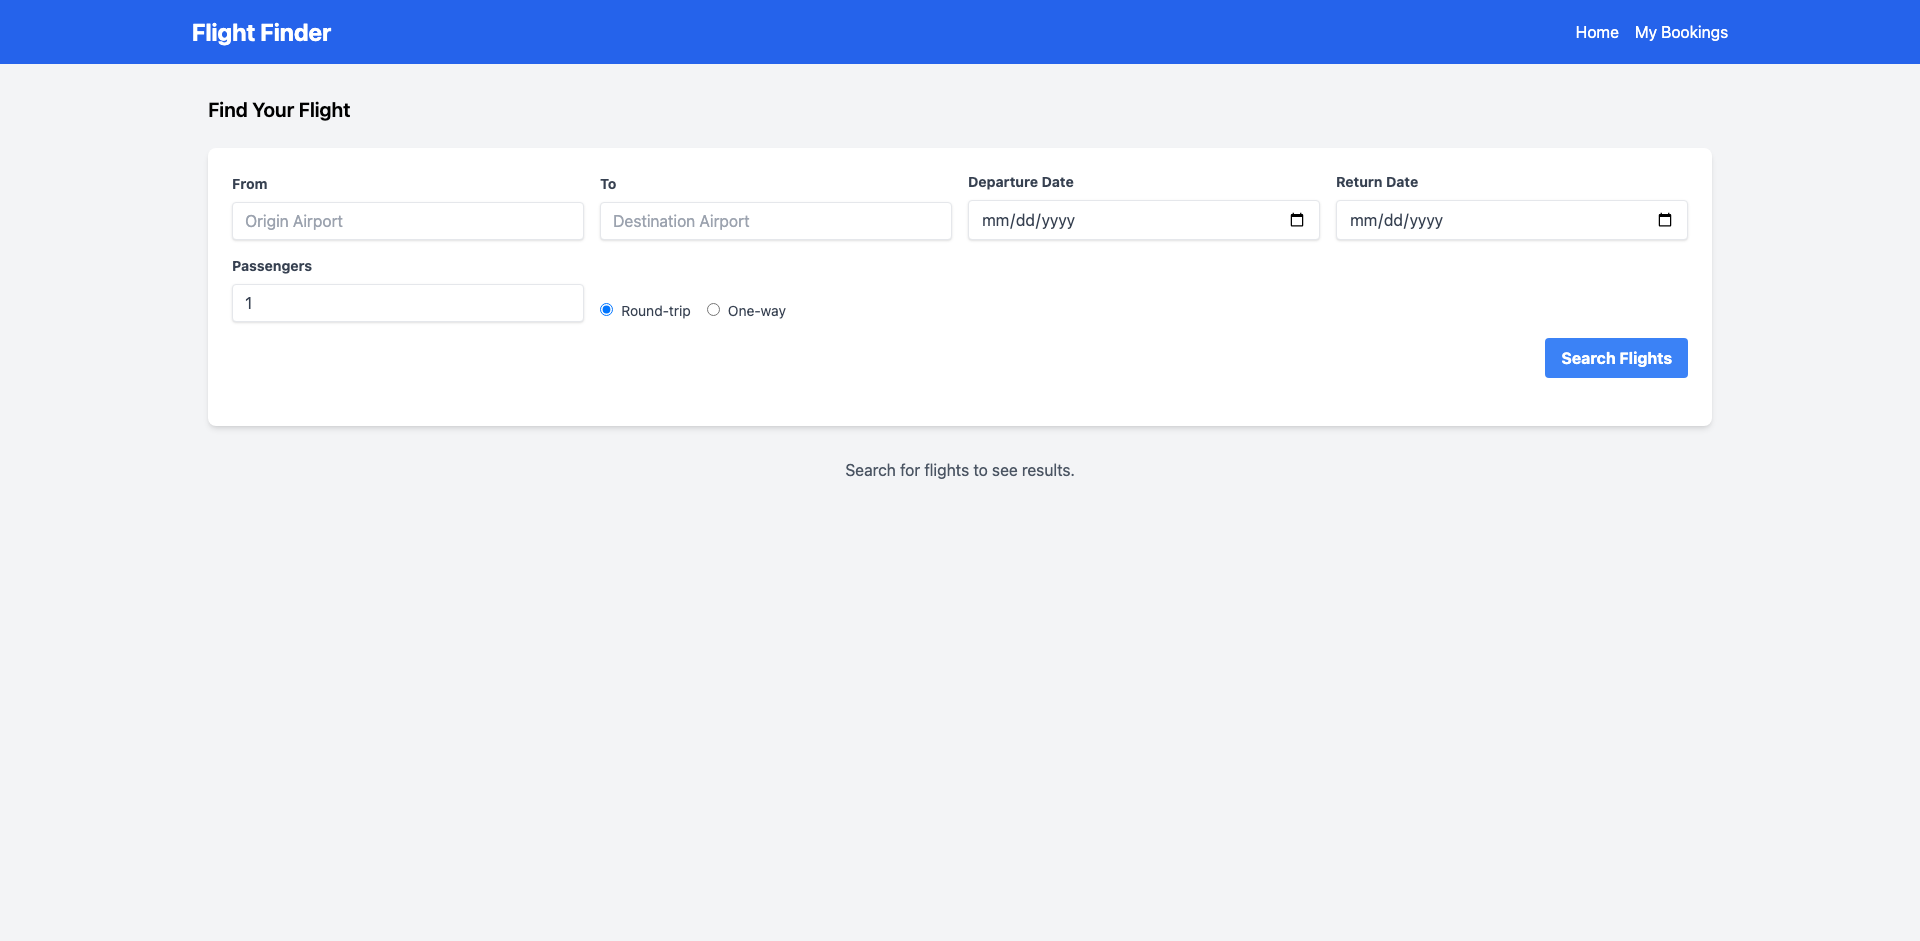Viewport: 1920px width, 941px height.
Task: Click the Flight Finder logo title
Action: click(x=261, y=32)
